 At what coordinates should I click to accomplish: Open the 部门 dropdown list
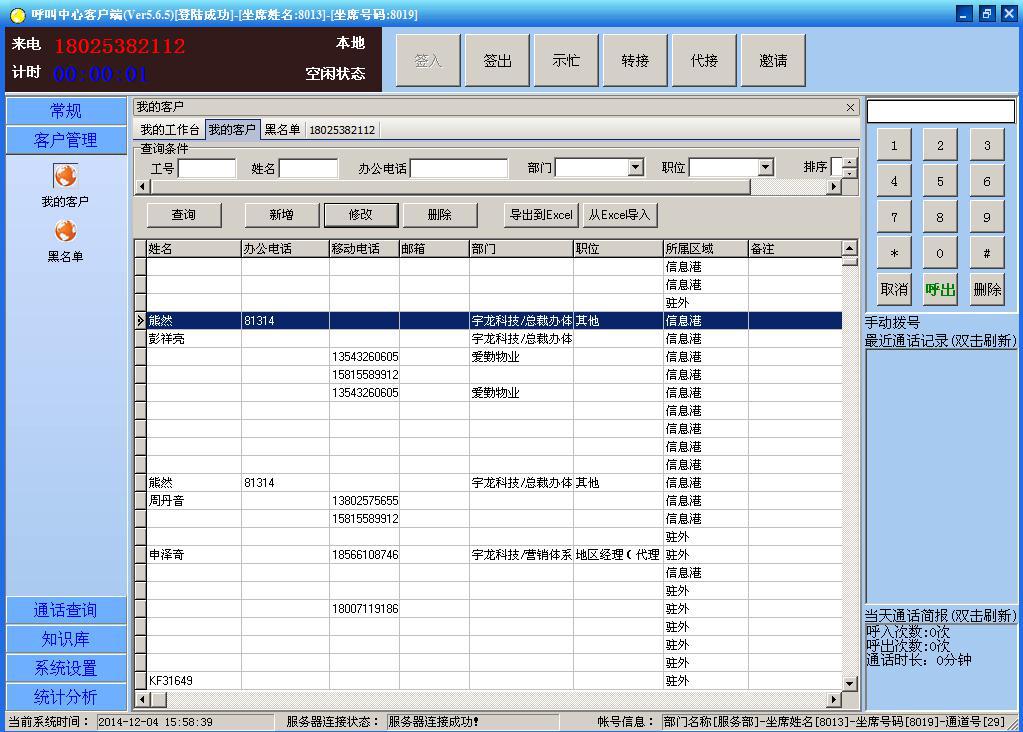(635, 168)
